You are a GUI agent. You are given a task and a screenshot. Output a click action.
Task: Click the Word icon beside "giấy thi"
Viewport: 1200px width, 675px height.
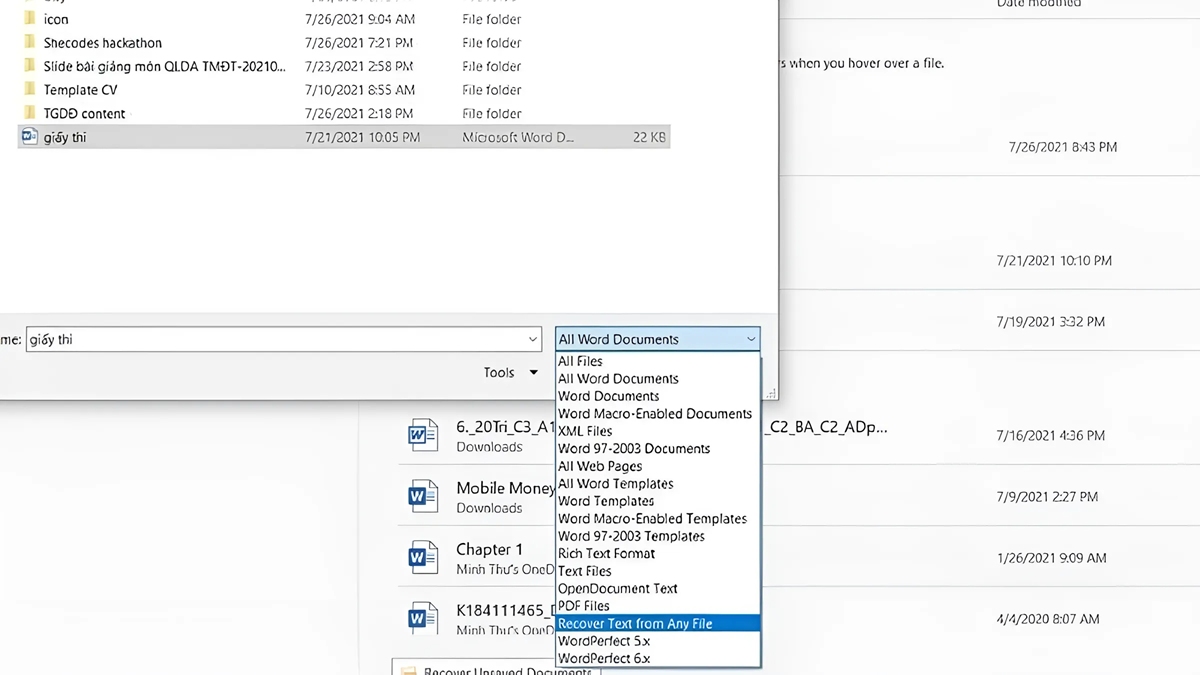tap(30, 136)
